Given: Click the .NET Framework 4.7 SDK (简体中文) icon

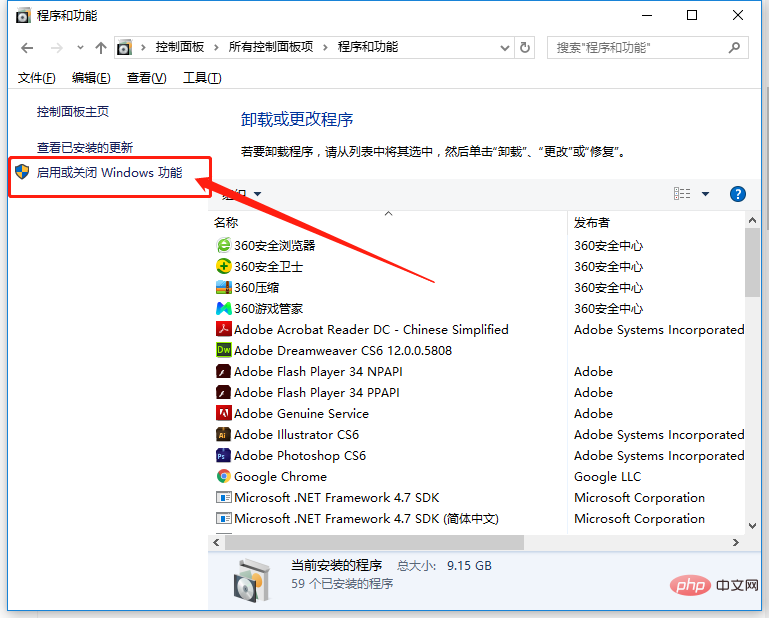Looking at the screenshot, I should 224,518.
